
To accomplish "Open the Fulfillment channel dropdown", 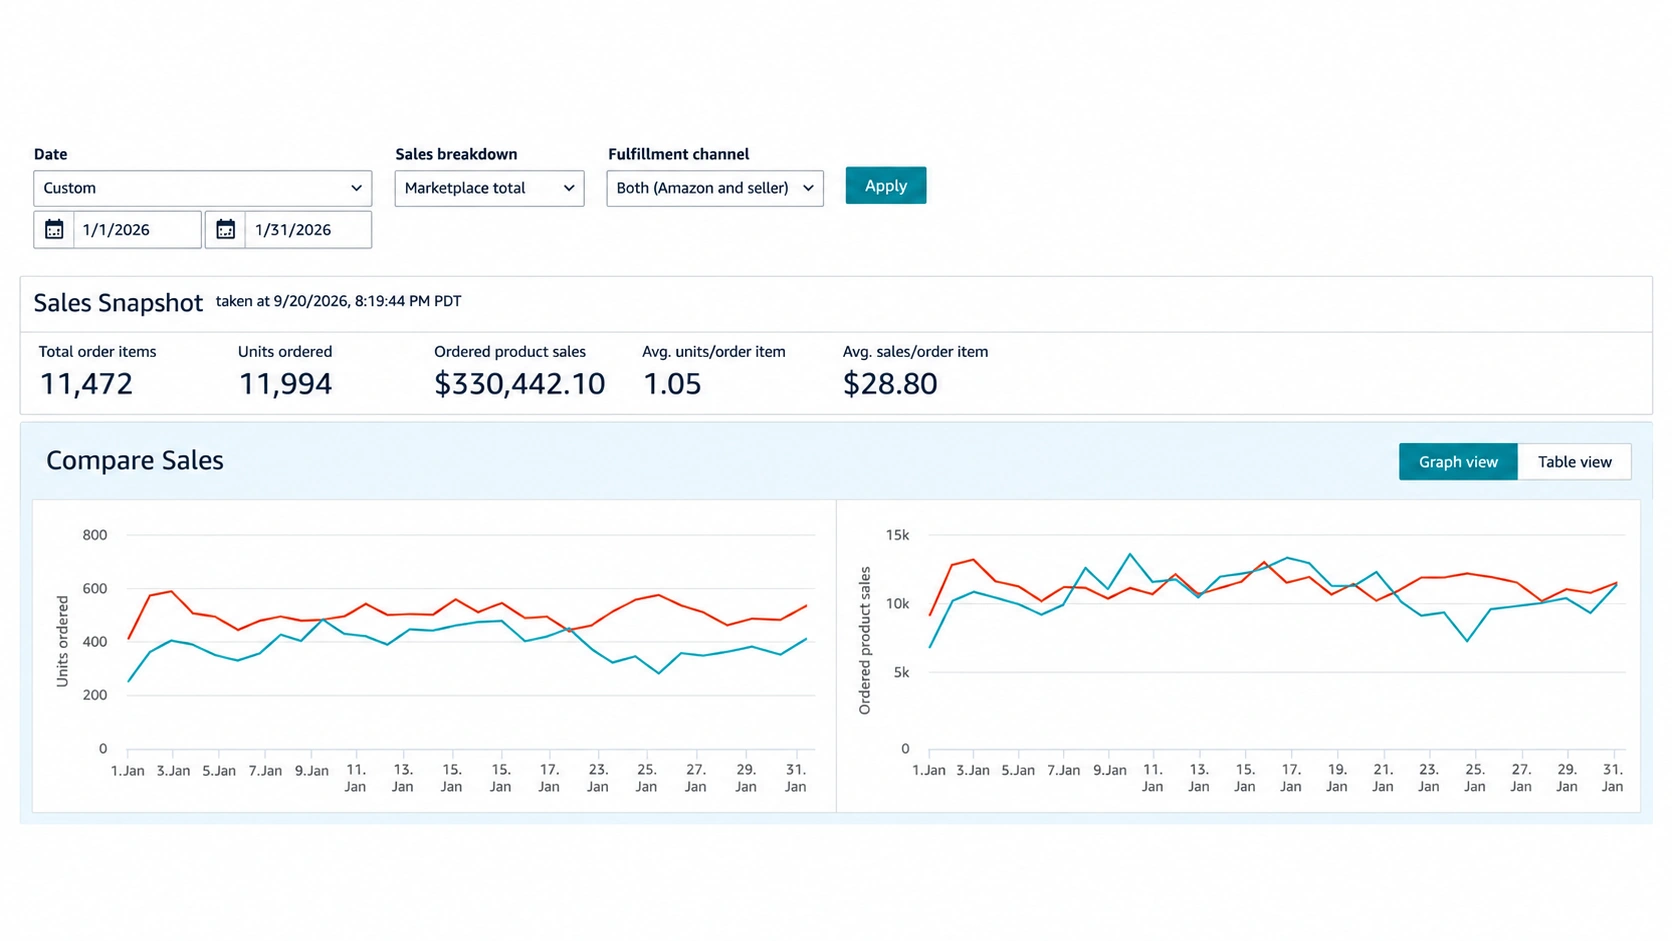I will coord(715,188).
